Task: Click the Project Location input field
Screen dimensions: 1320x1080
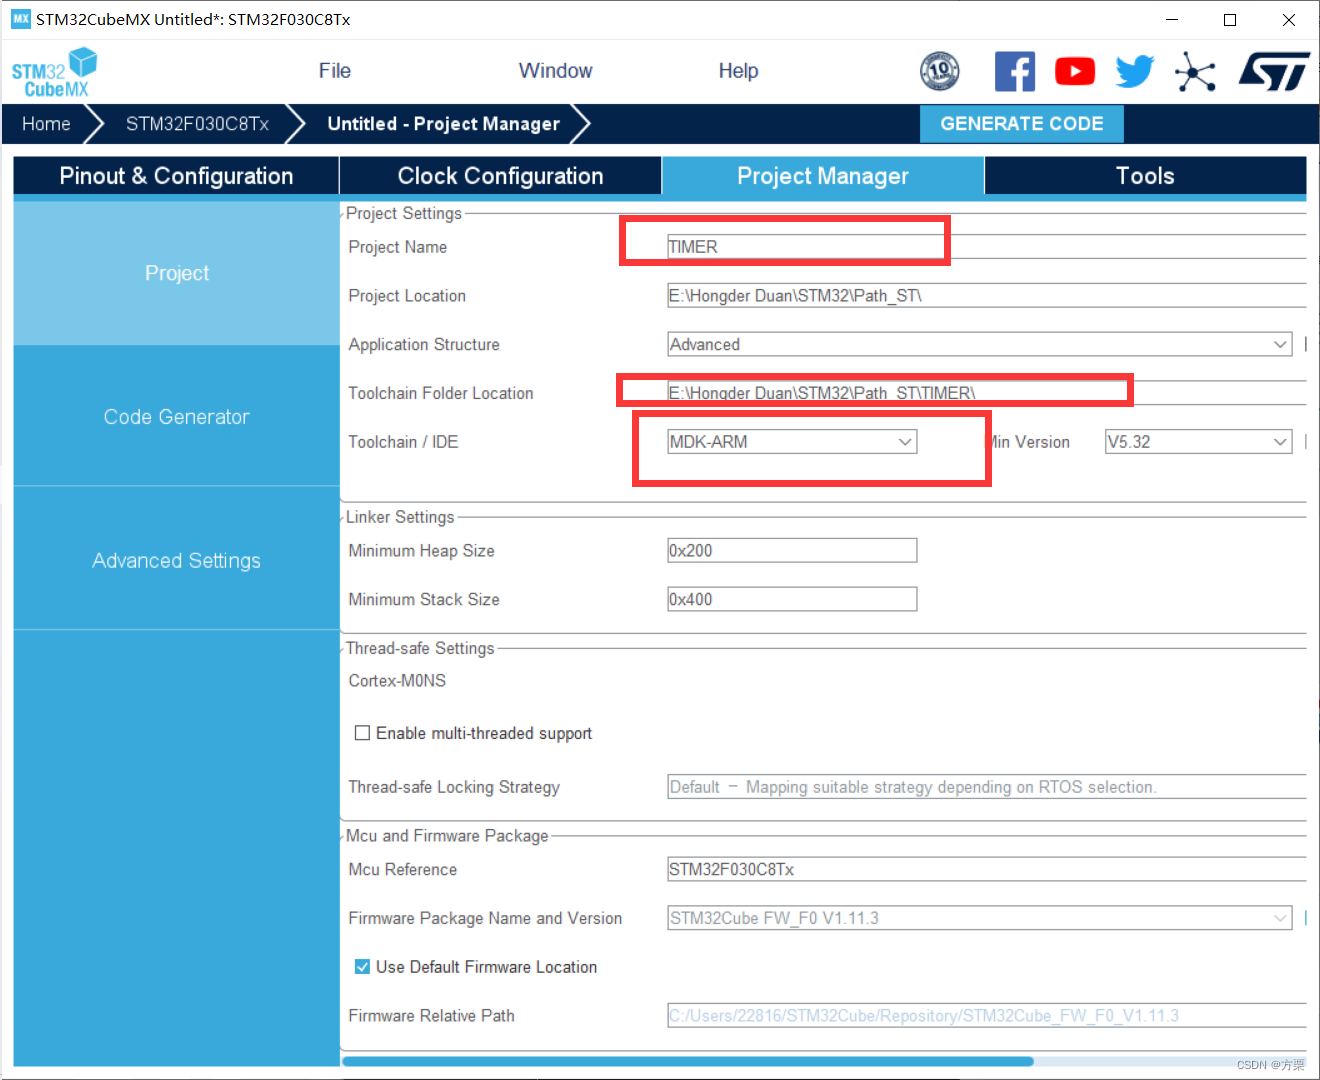Action: pyautogui.click(x=987, y=296)
